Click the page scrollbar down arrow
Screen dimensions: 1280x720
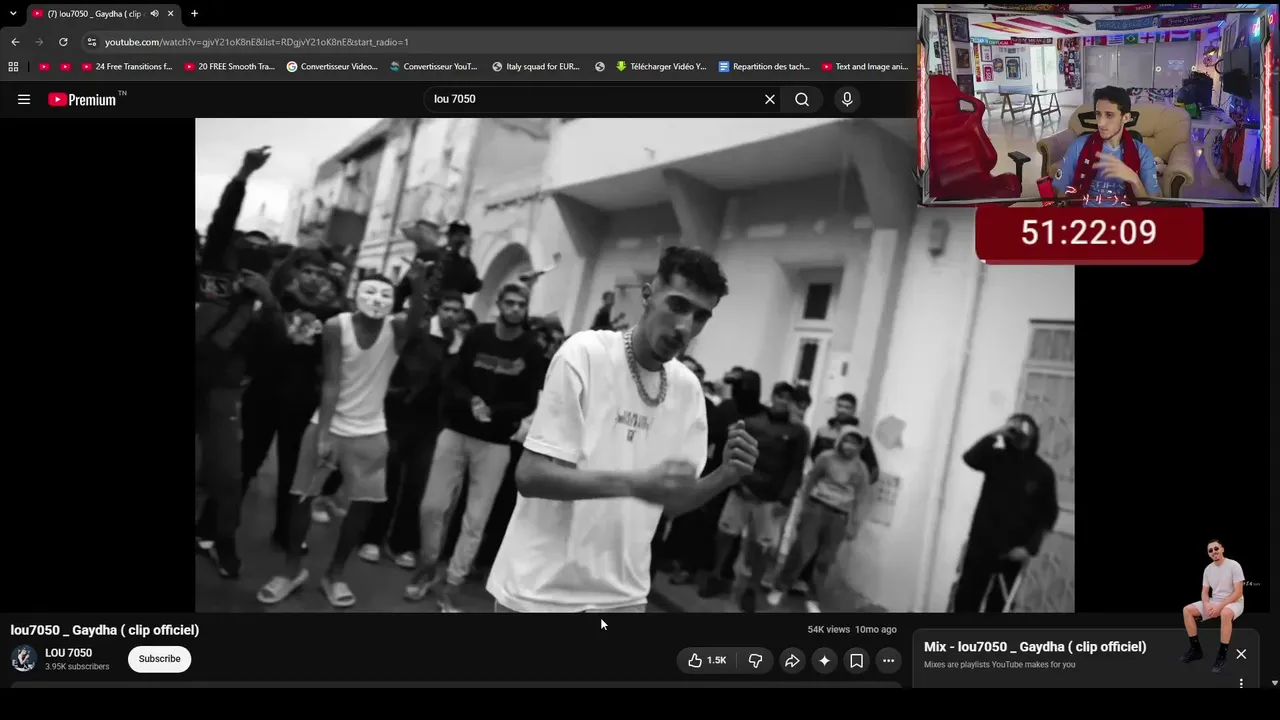tap(1274, 683)
